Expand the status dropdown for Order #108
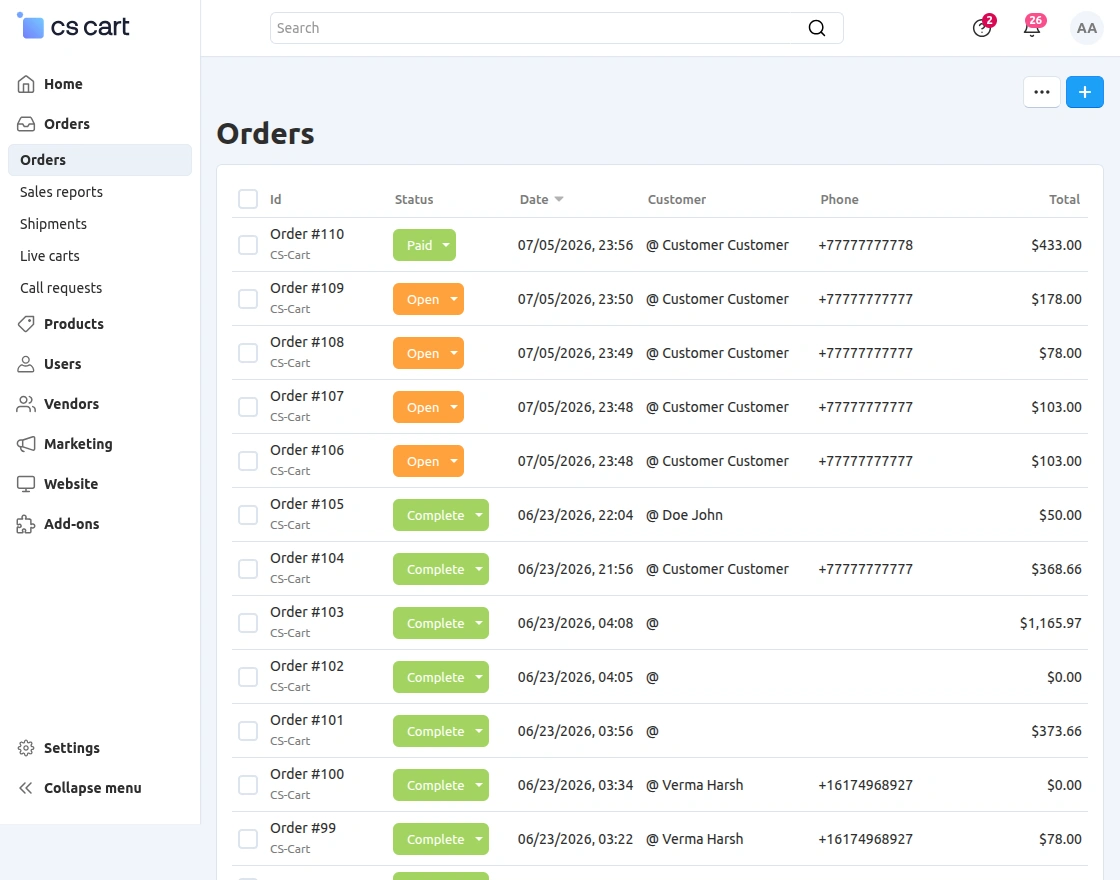1120x880 pixels. [x=428, y=353]
